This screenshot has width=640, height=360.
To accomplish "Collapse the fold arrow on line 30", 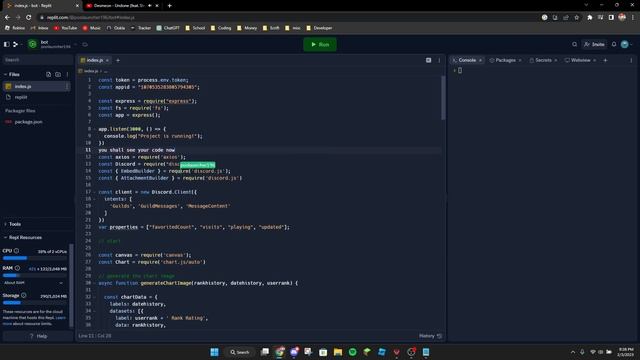I will click(95, 283).
